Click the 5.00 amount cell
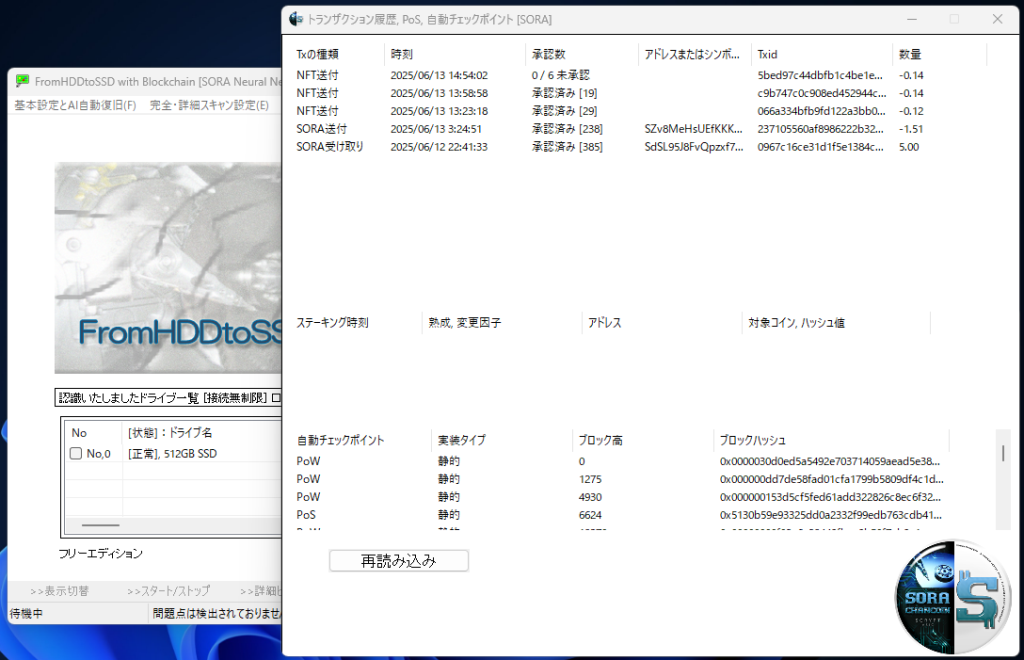1024x660 pixels. tap(909, 147)
